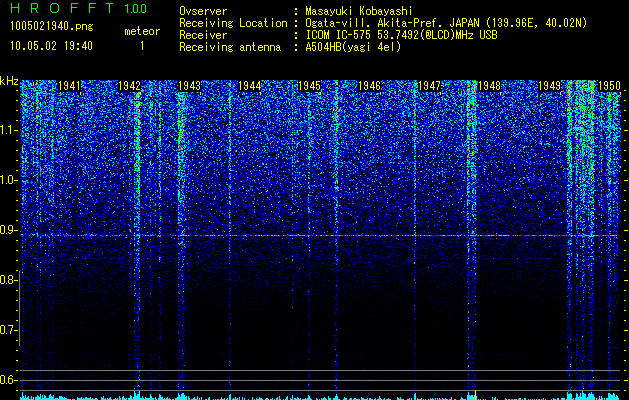Click the 1950 time marker

tap(609, 86)
